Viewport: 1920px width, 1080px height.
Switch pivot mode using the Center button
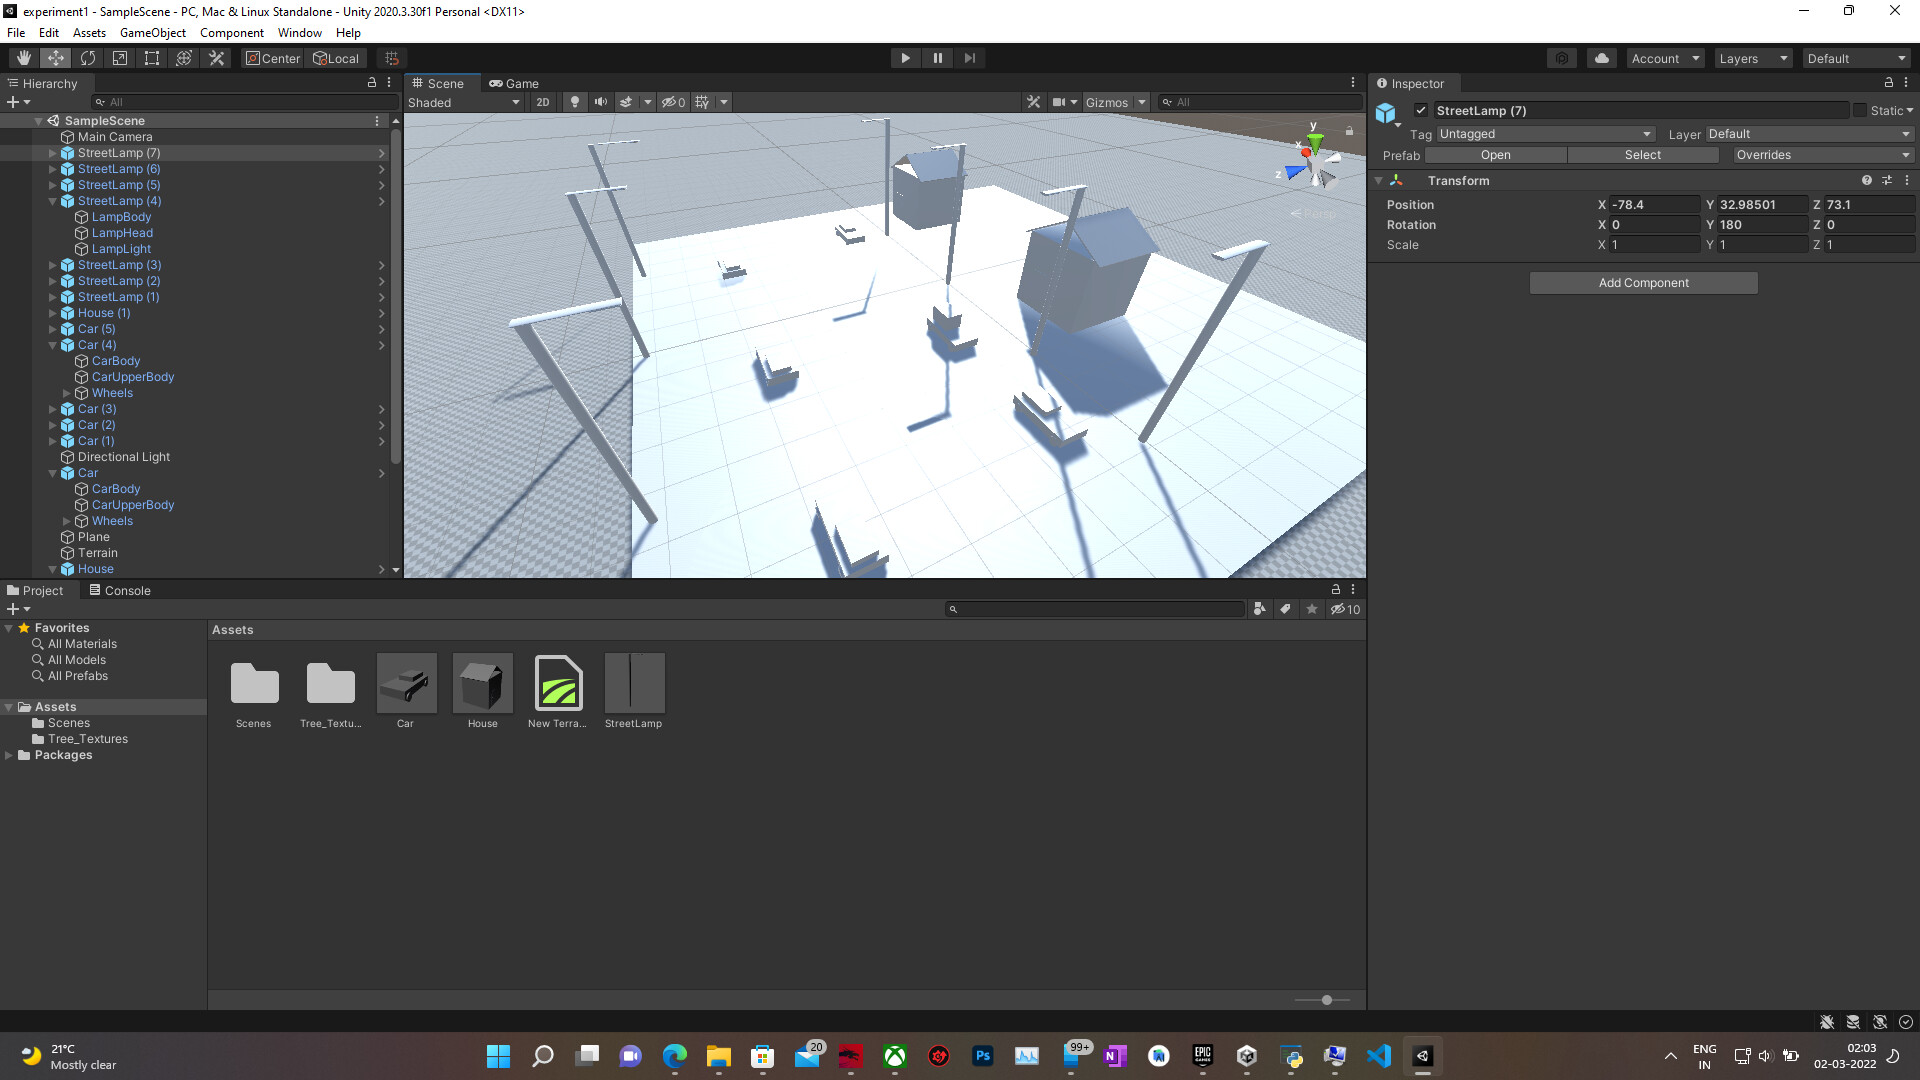coord(272,57)
